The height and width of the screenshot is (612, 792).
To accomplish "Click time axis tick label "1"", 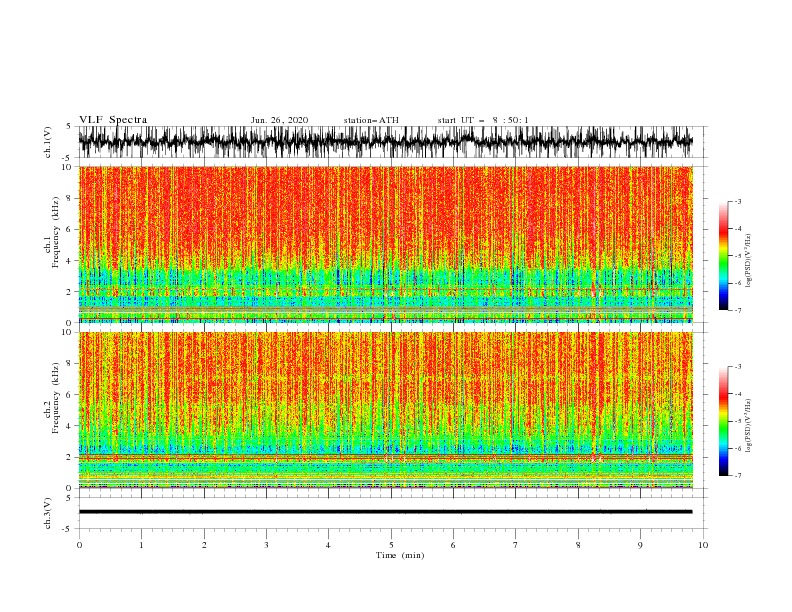I will coord(141,545).
